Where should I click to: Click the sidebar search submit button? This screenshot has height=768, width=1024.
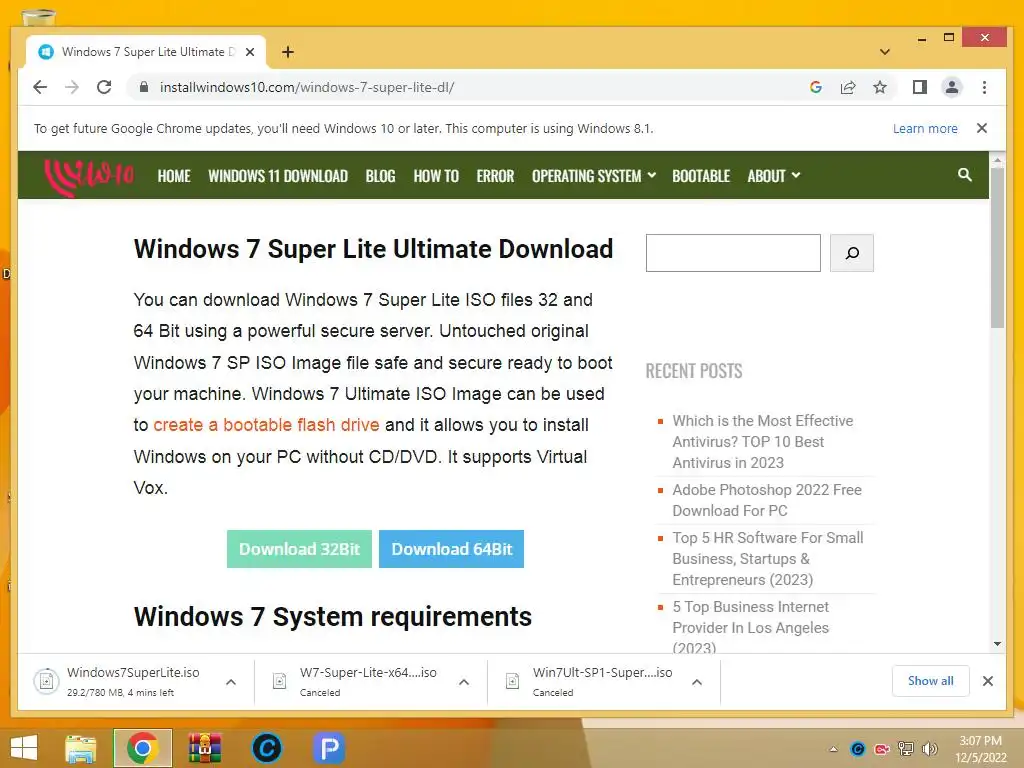[852, 253]
